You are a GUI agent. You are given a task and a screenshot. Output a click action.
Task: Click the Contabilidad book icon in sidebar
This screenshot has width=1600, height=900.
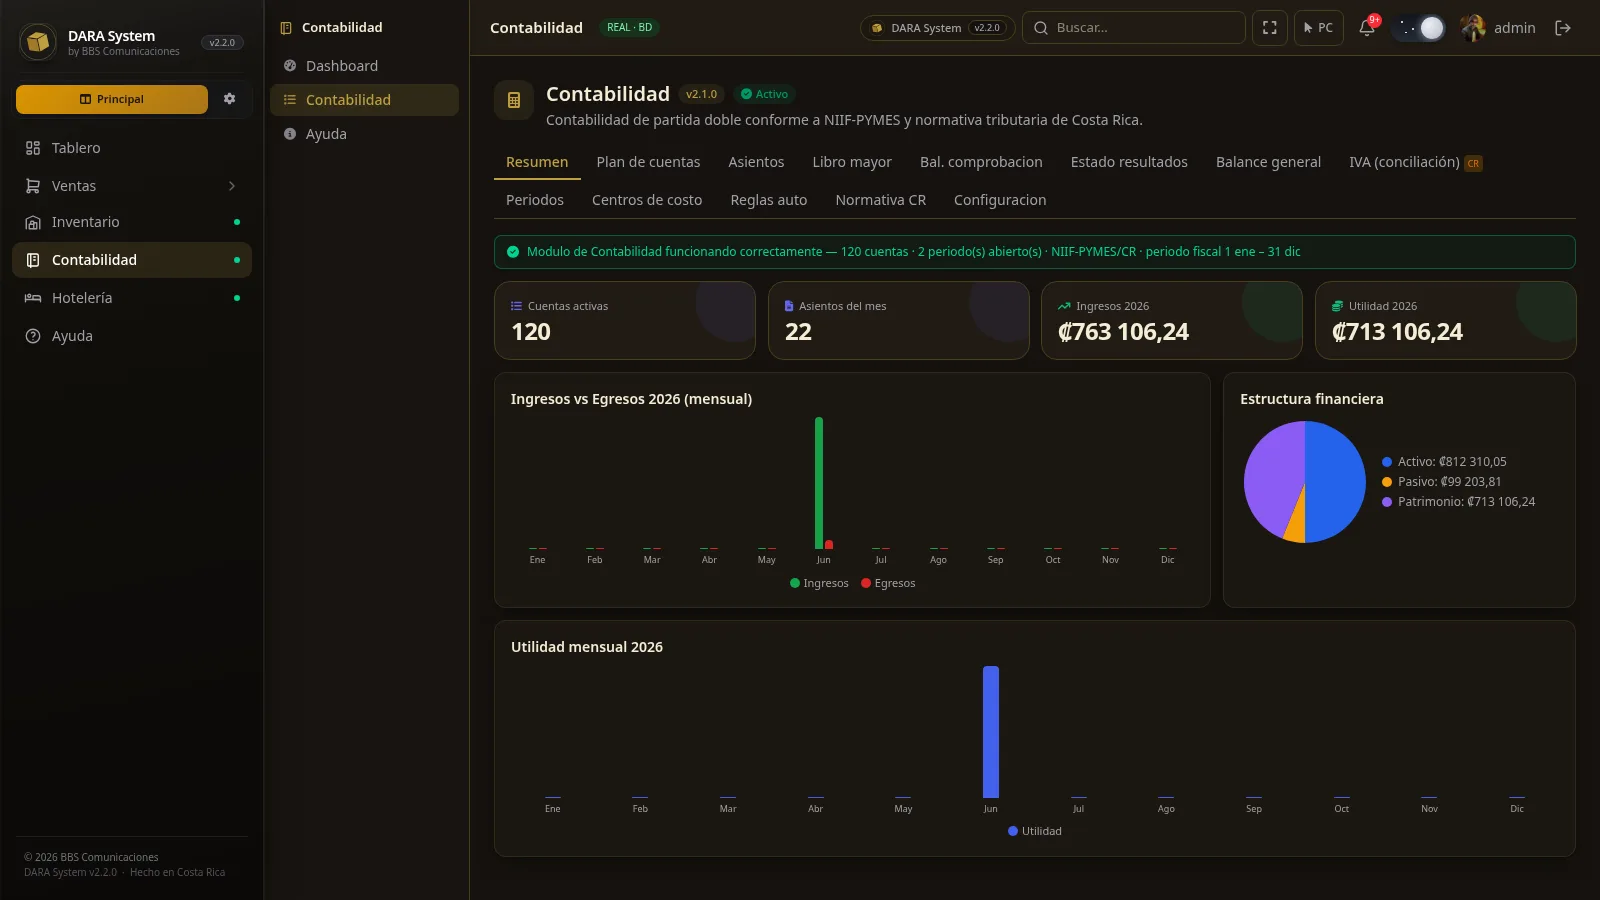(33, 260)
